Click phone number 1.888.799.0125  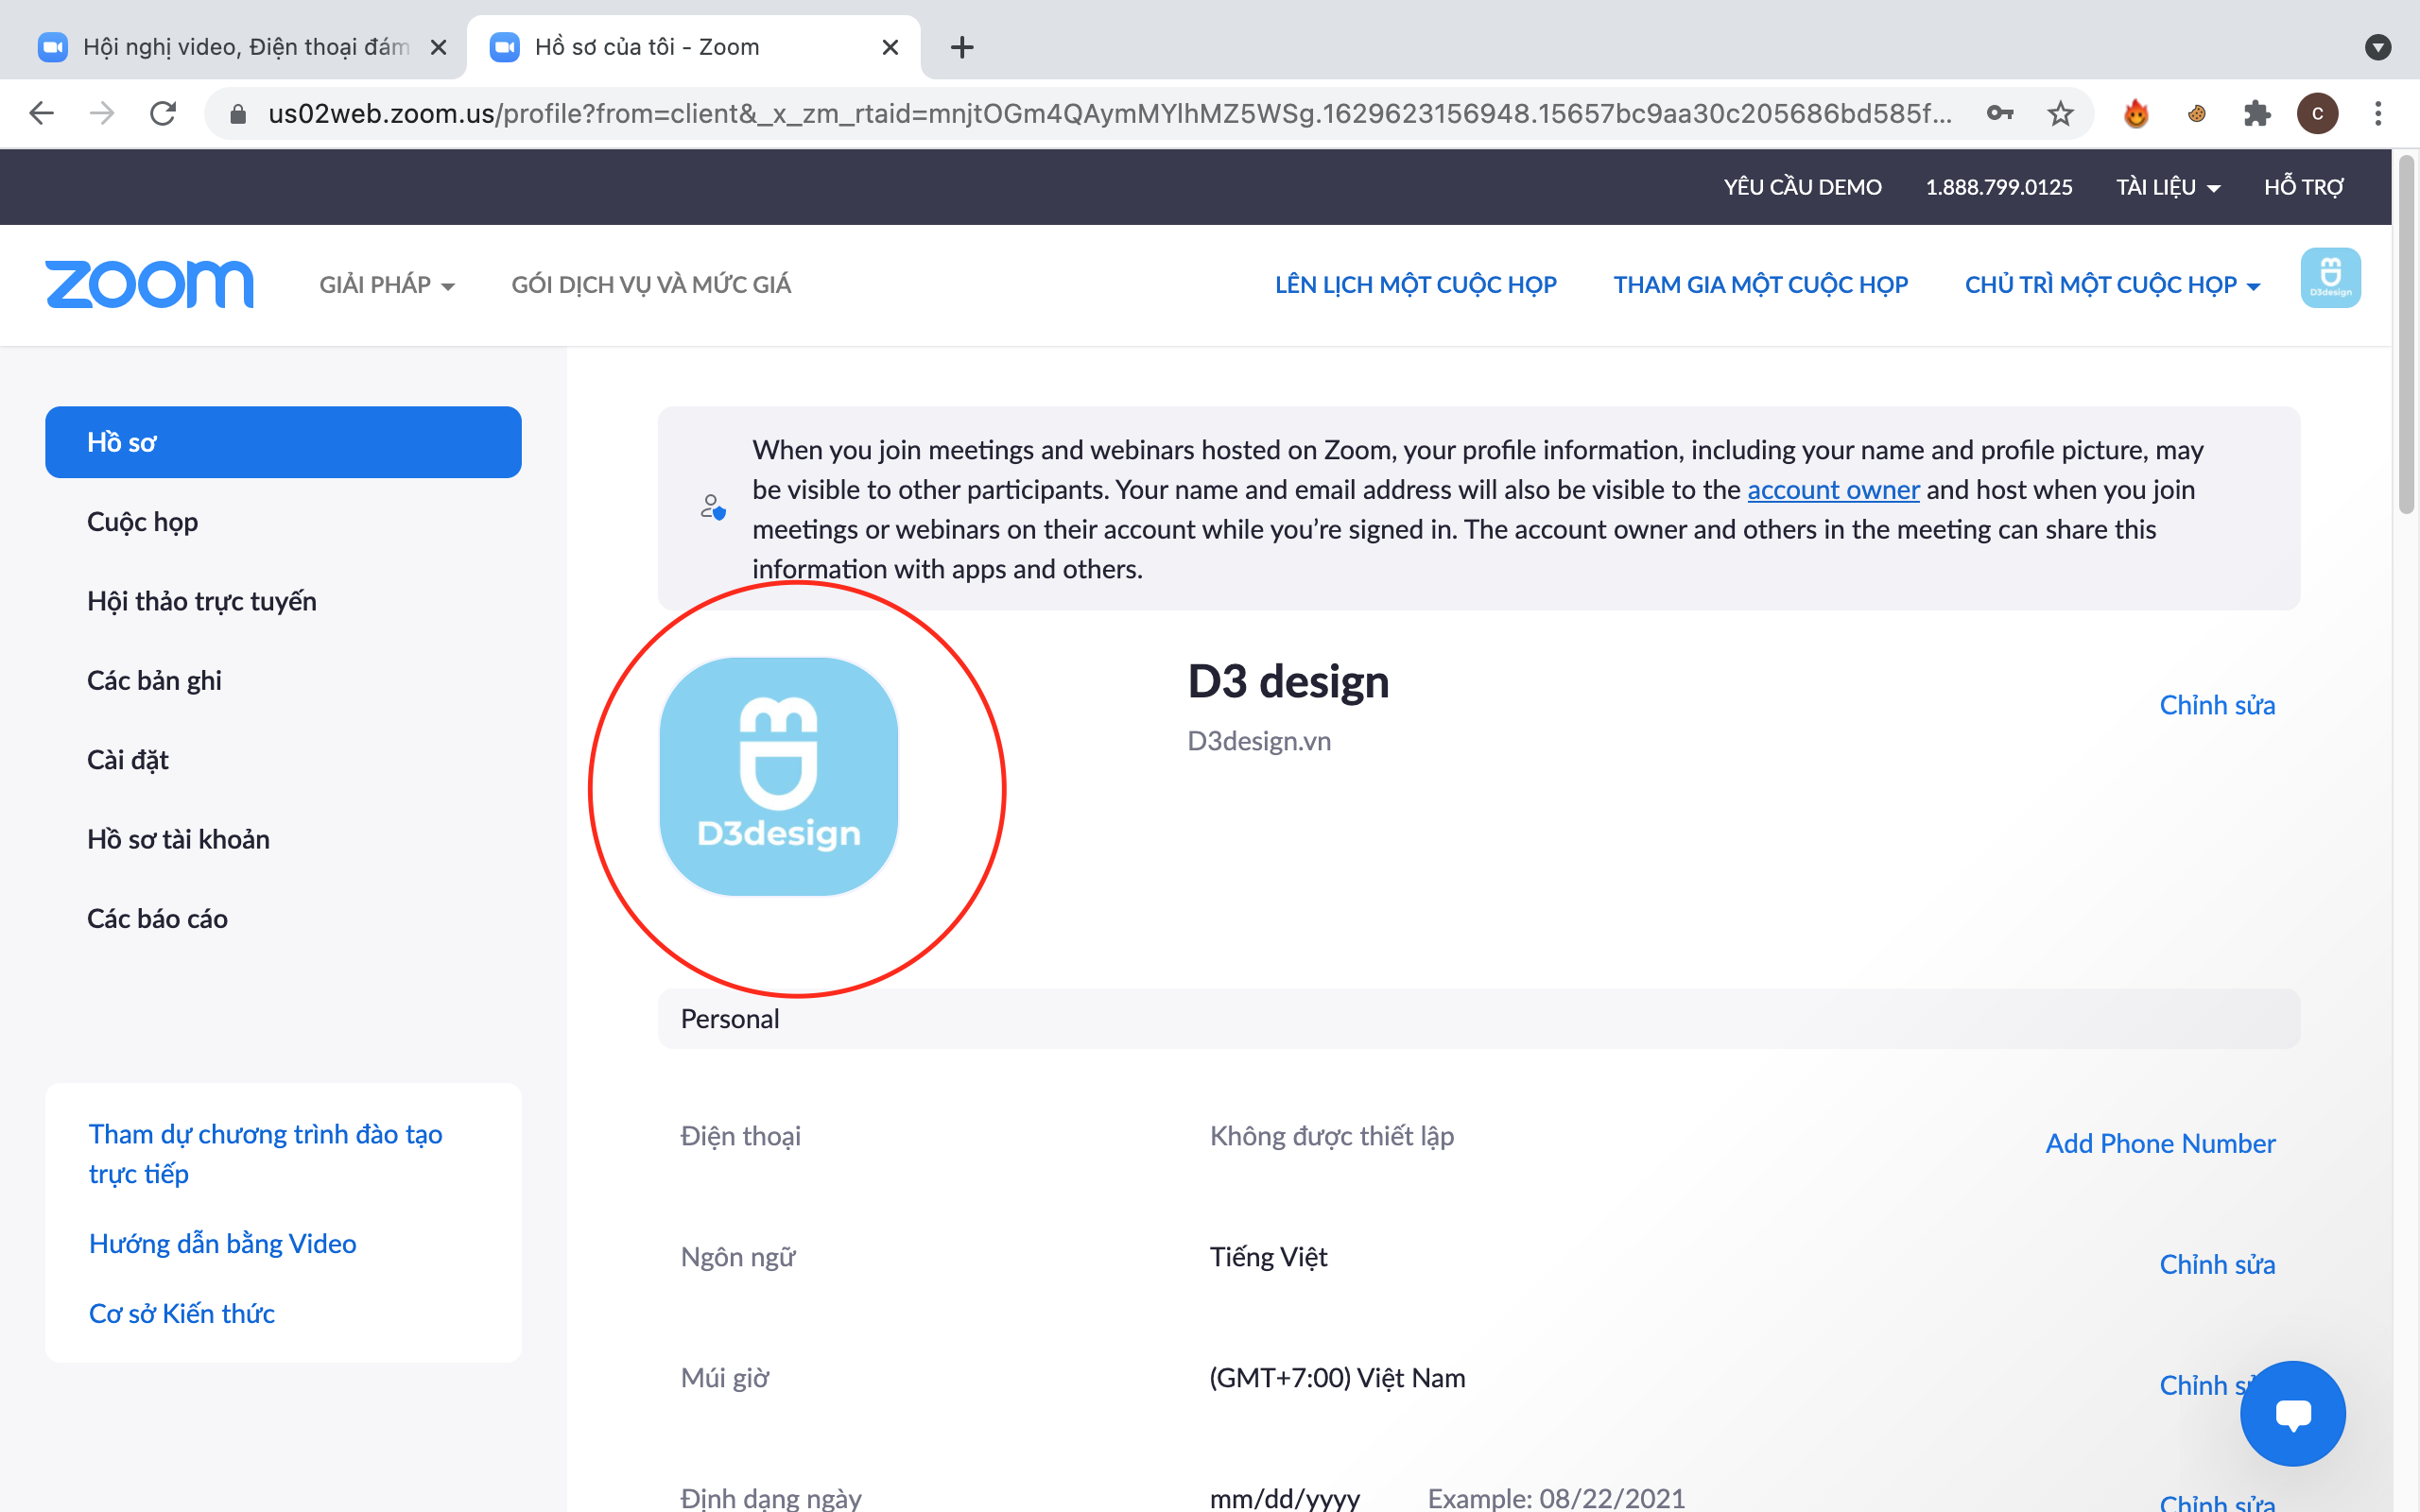(x=1999, y=187)
